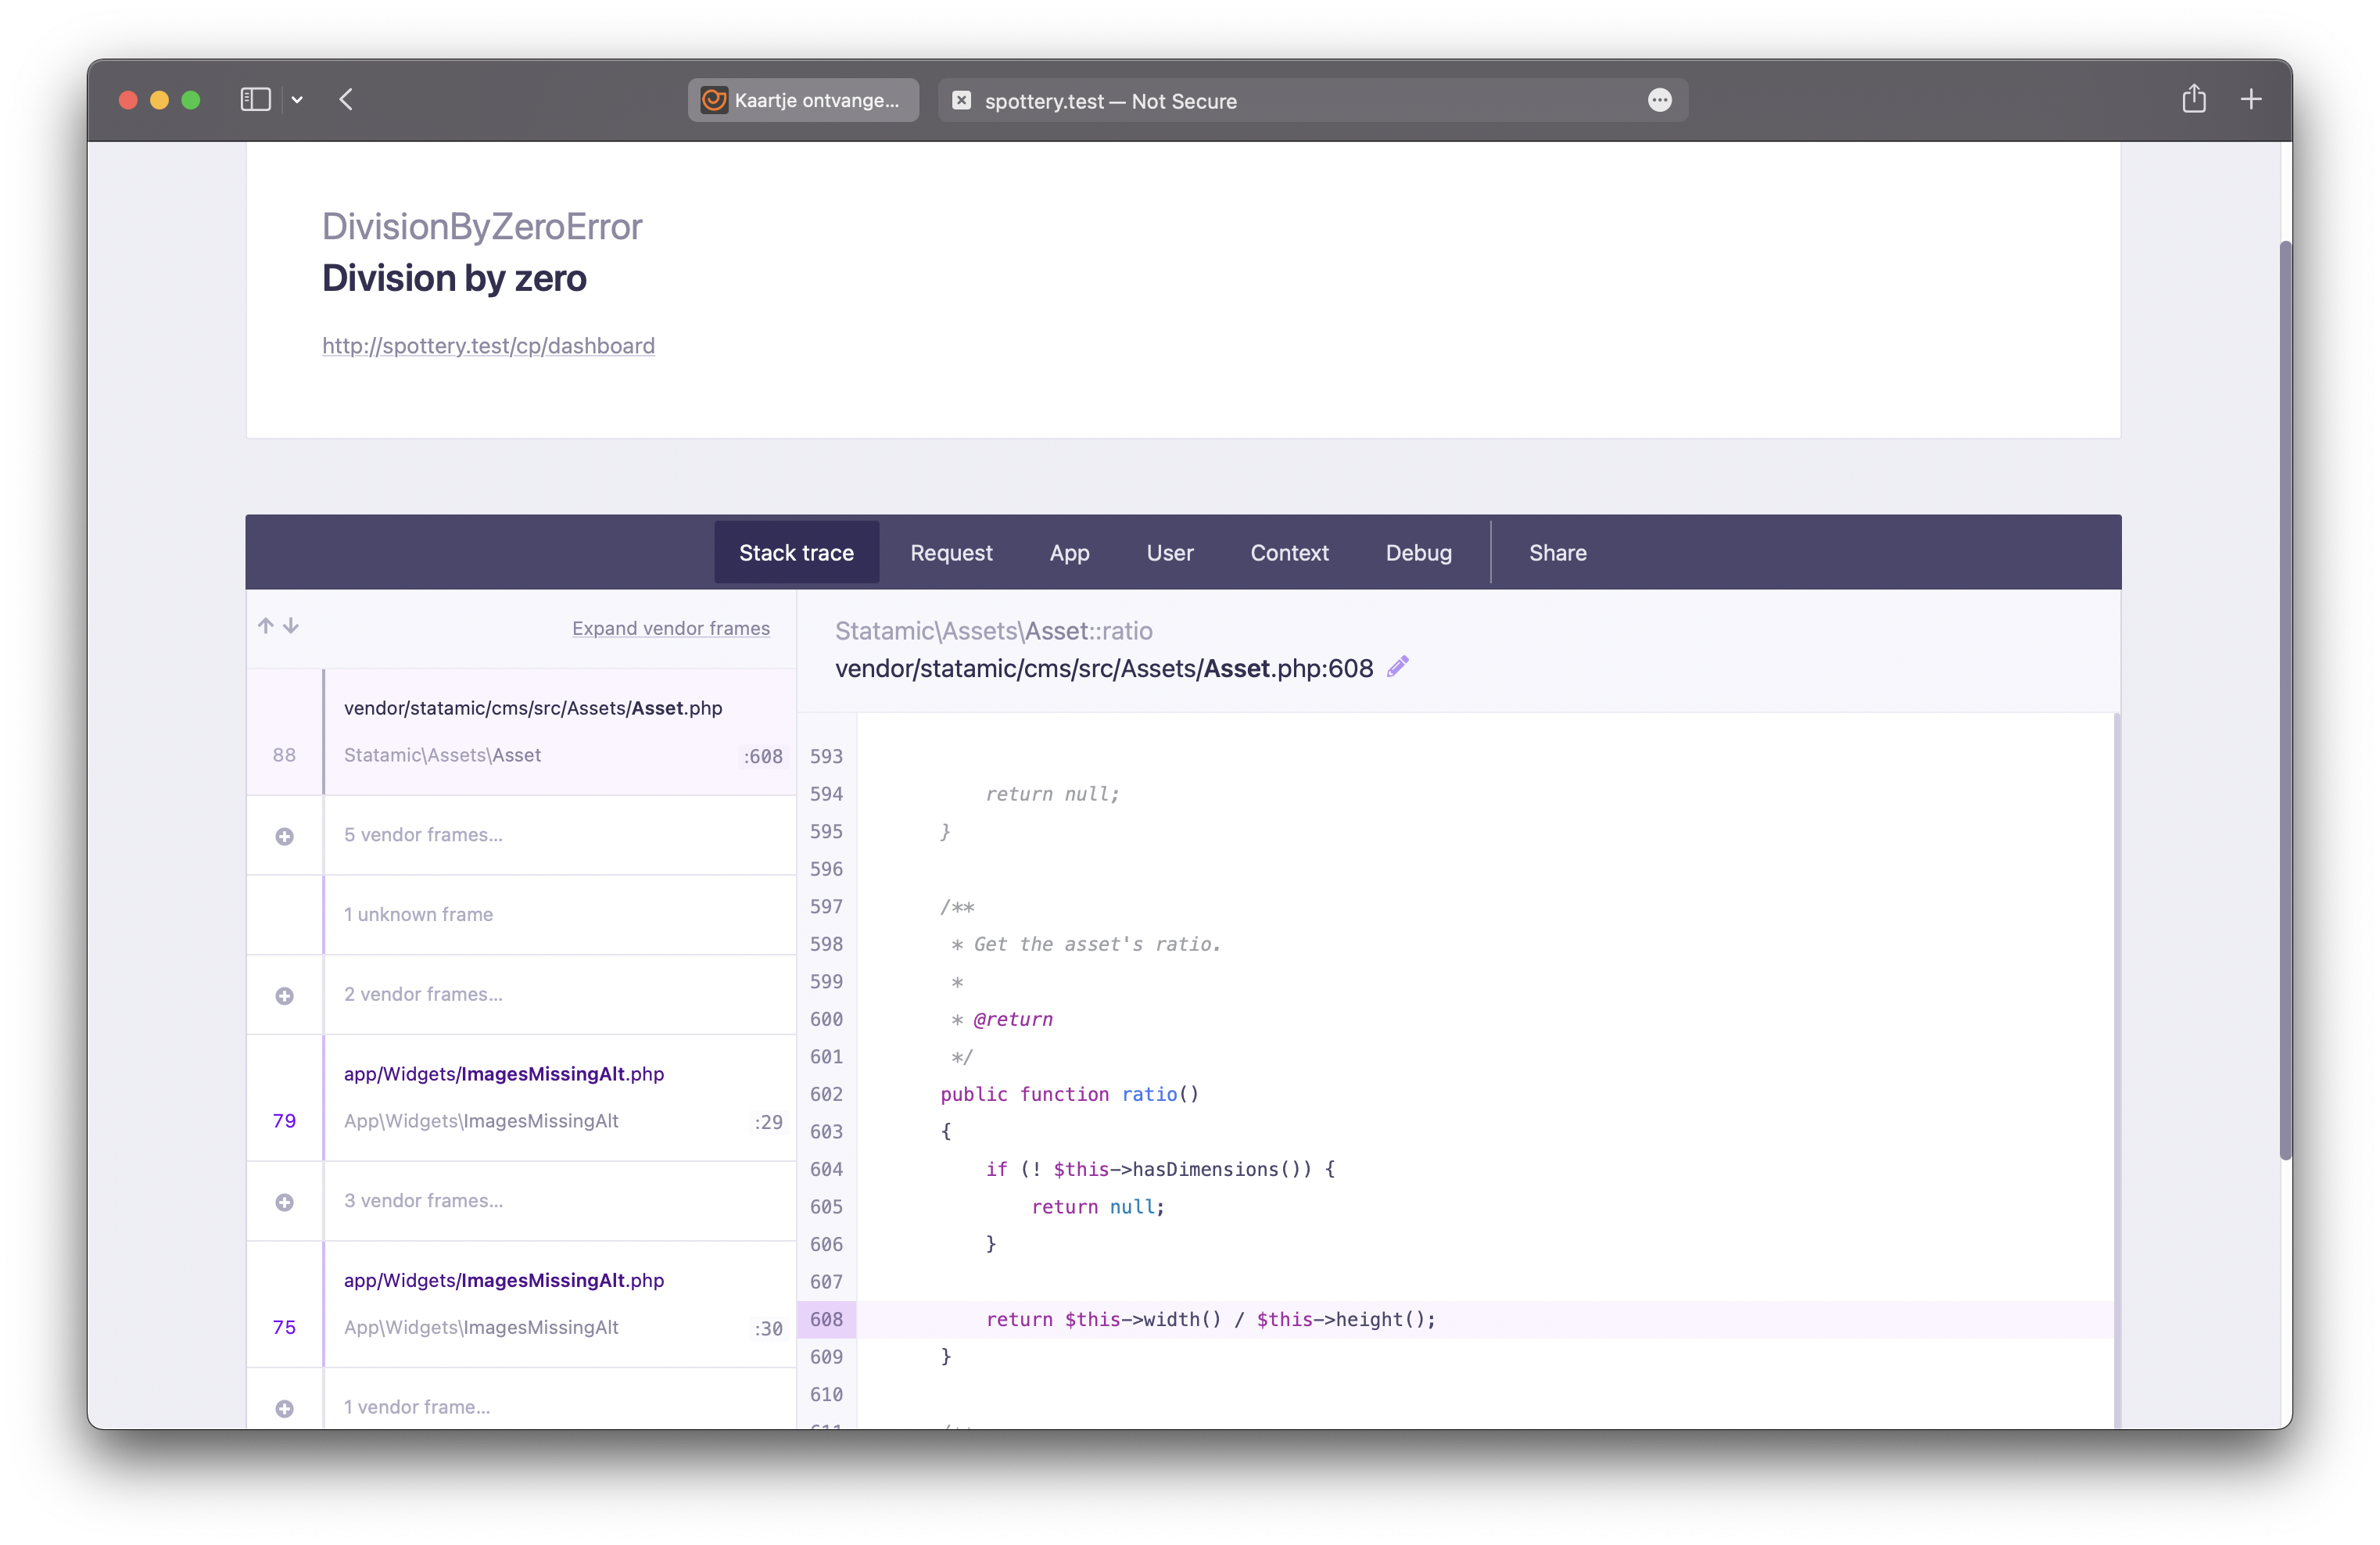The height and width of the screenshot is (1545, 2380).
Task: Close the spottery.test tab
Action: coord(961,99)
